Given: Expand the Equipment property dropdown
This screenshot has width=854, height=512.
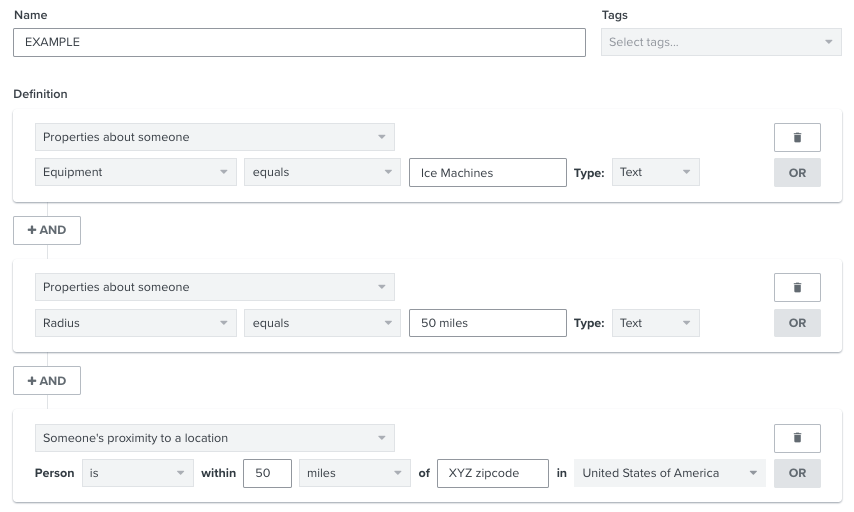Looking at the screenshot, I should pyautogui.click(x=136, y=172).
